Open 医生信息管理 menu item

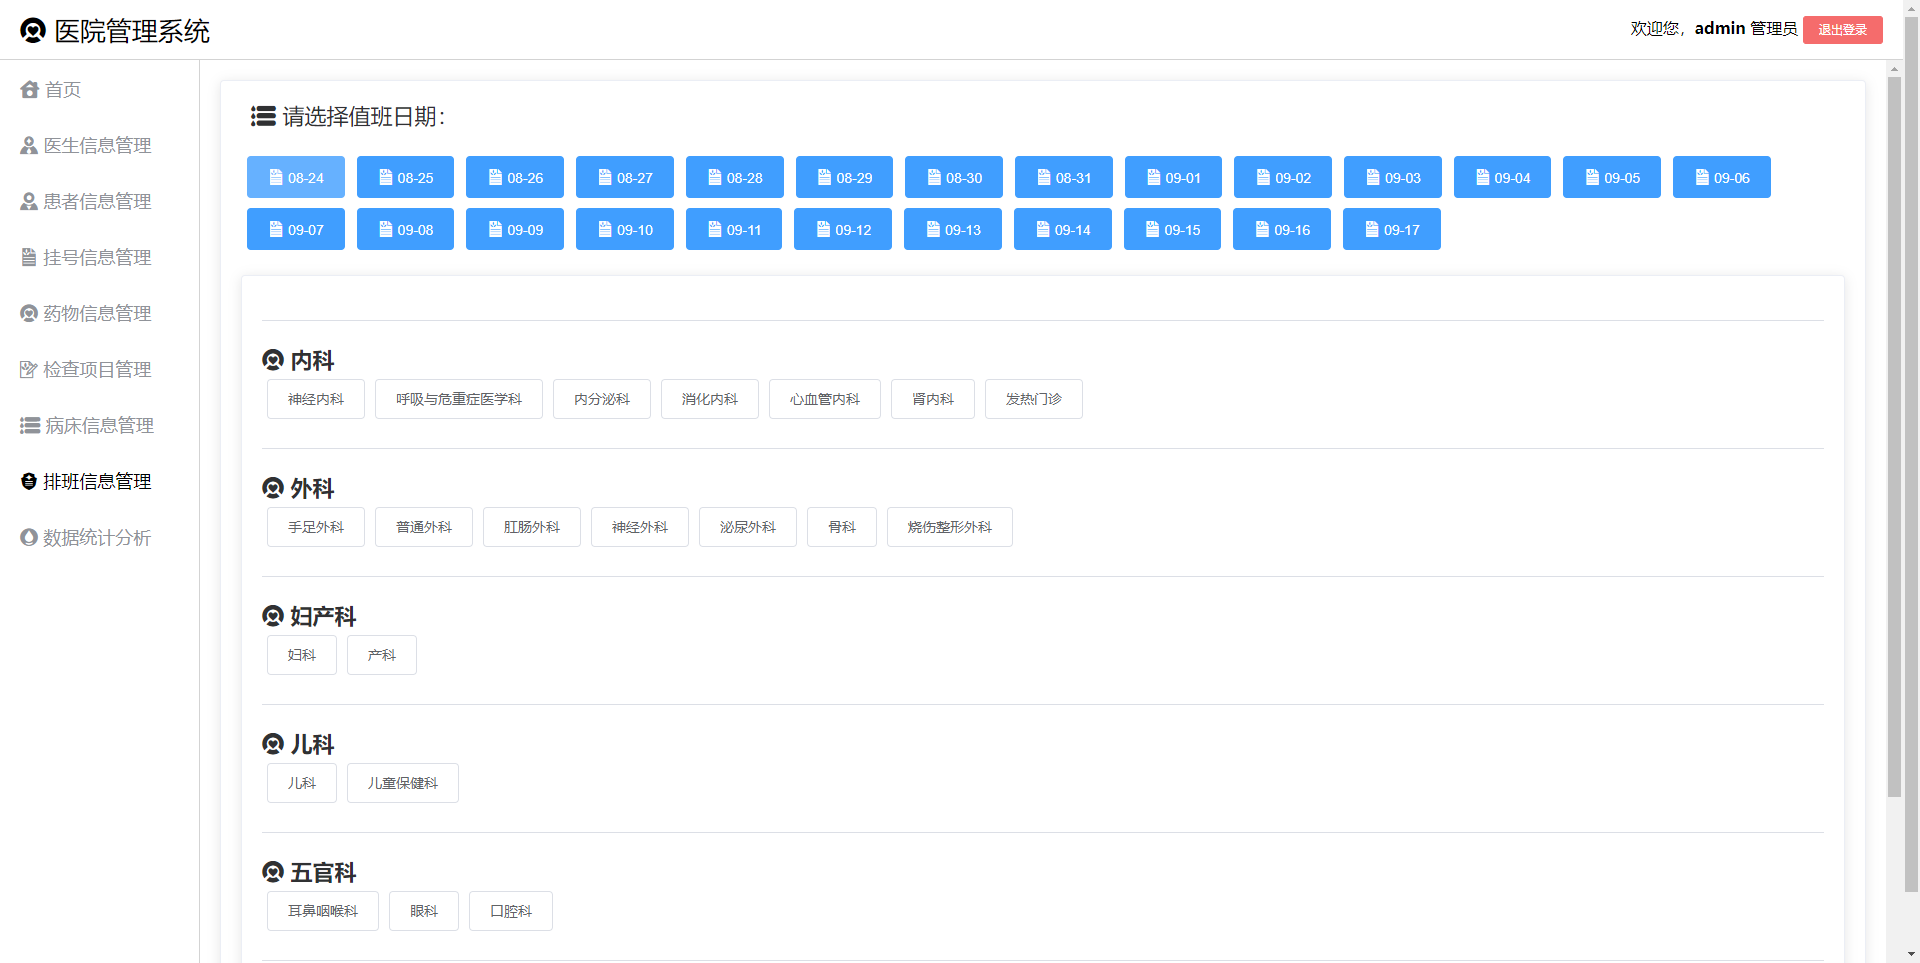(99, 146)
